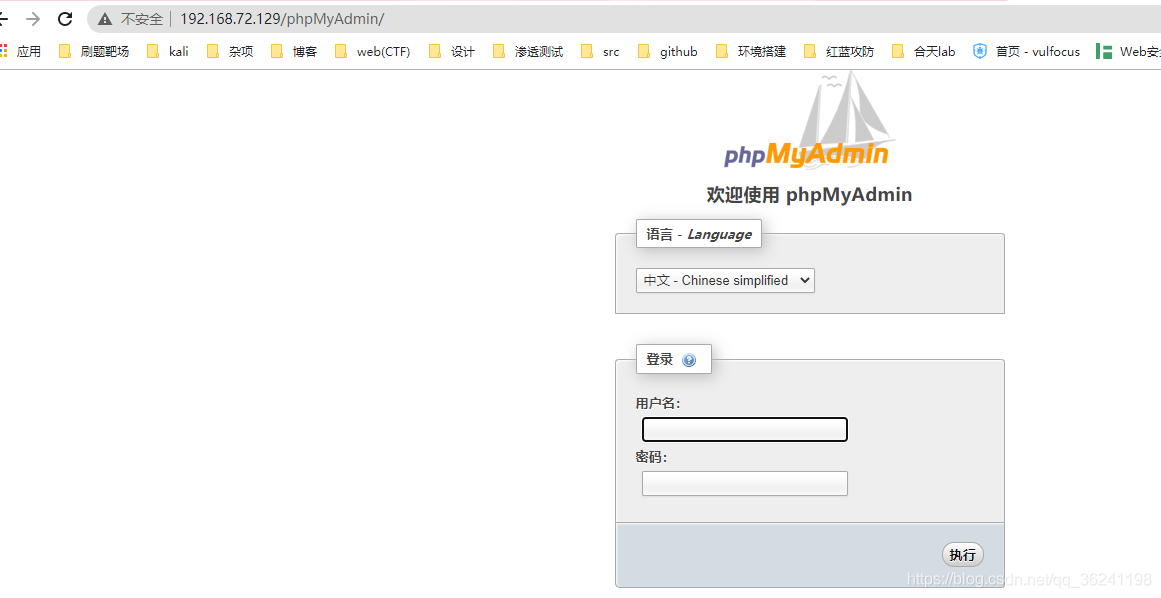Focus the 用户名 username field

click(x=744, y=429)
